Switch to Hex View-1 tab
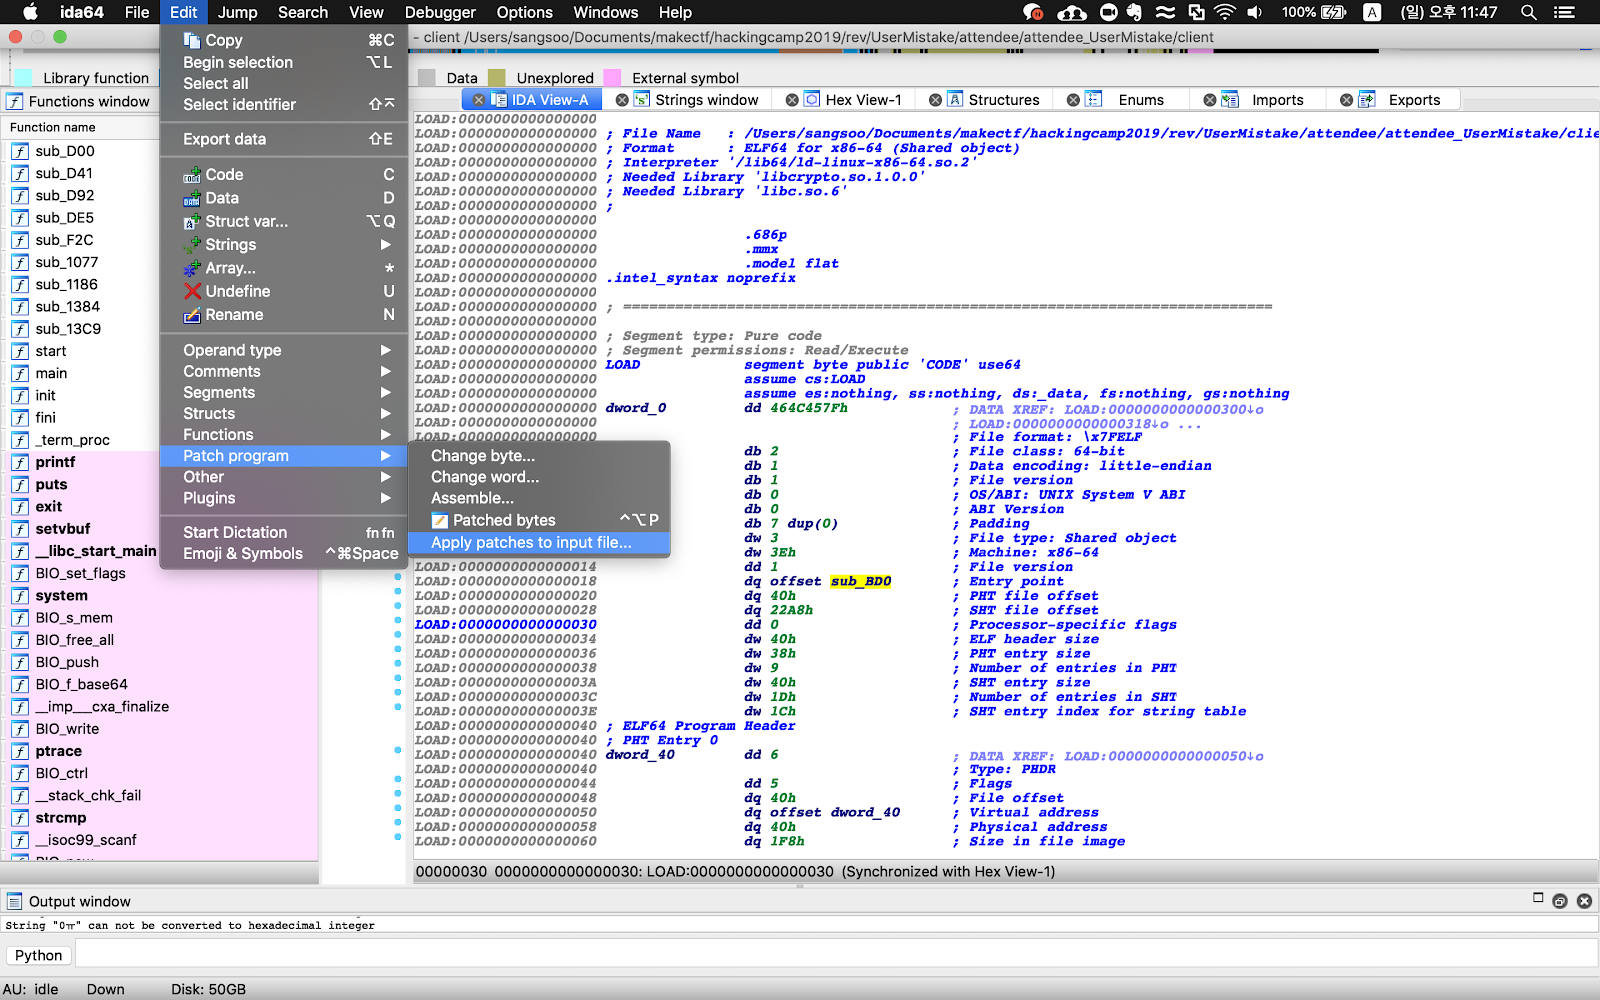 [x=863, y=100]
